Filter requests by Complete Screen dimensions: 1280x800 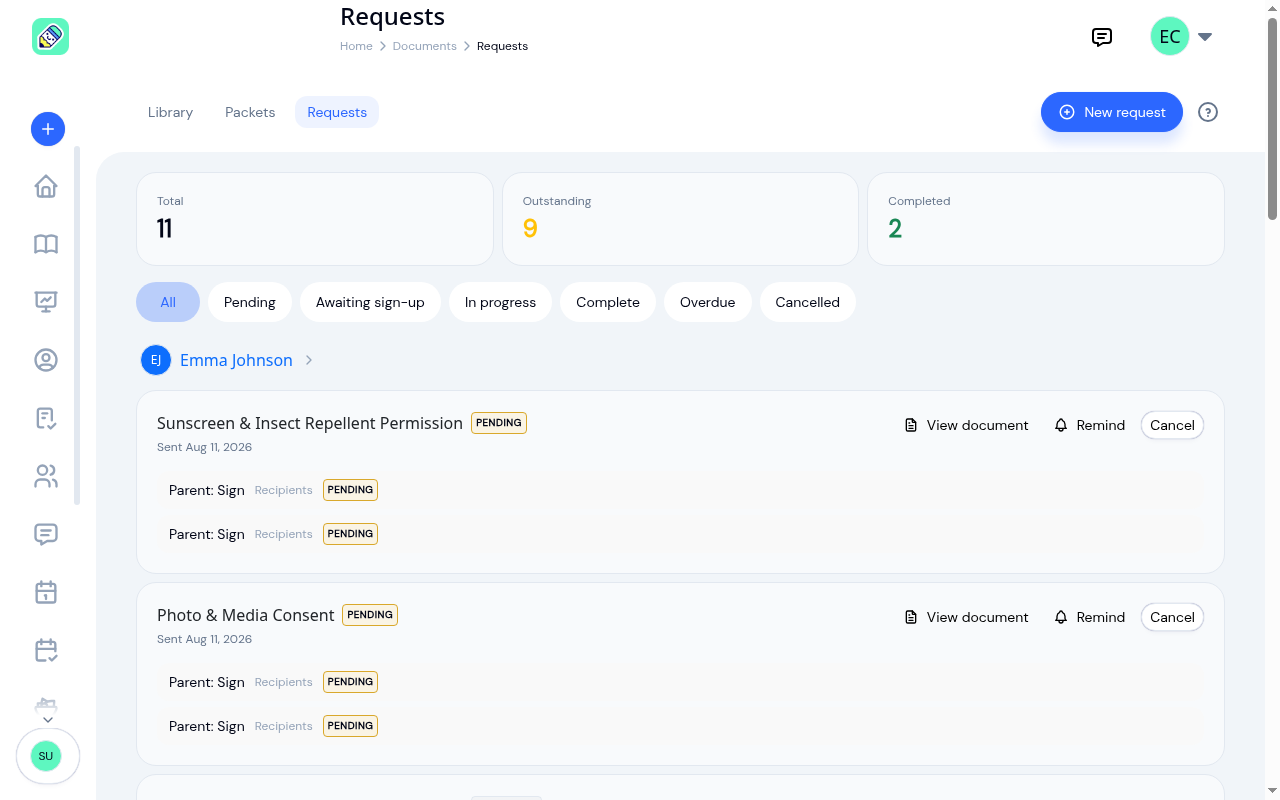[x=608, y=302]
